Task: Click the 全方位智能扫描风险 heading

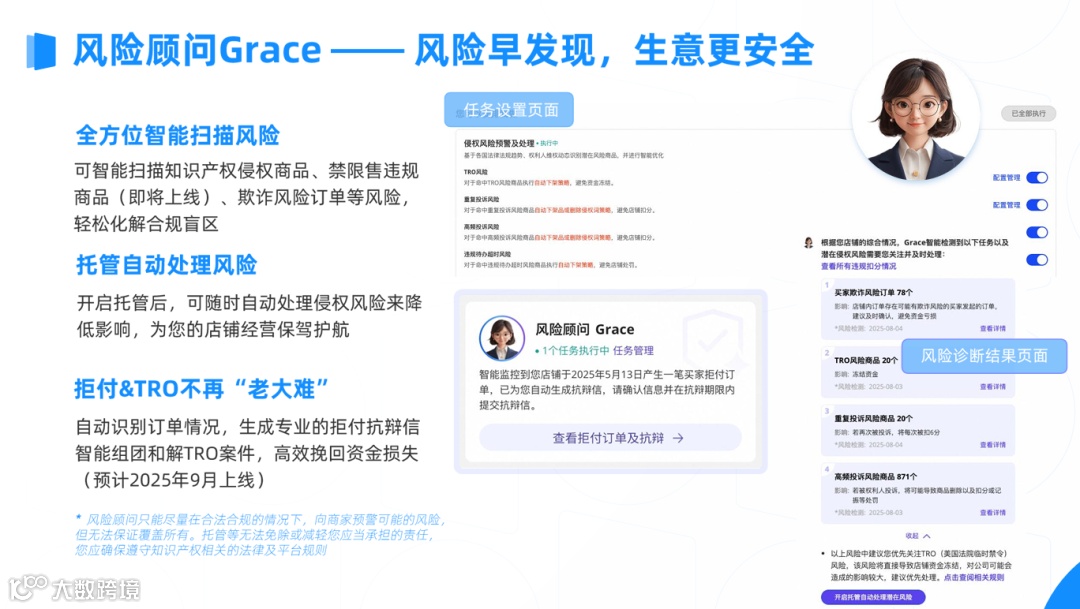Action: click(x=178, y=135)
